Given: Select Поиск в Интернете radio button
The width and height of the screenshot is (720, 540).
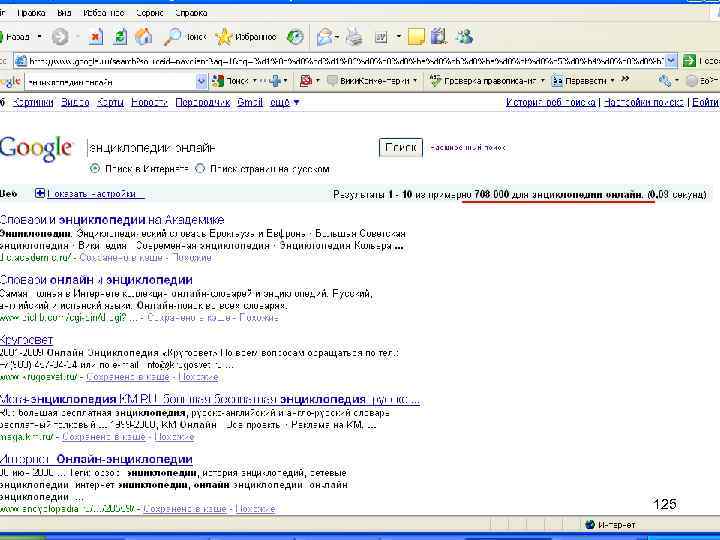Looking at the screenshot, I should click(95, 169).
